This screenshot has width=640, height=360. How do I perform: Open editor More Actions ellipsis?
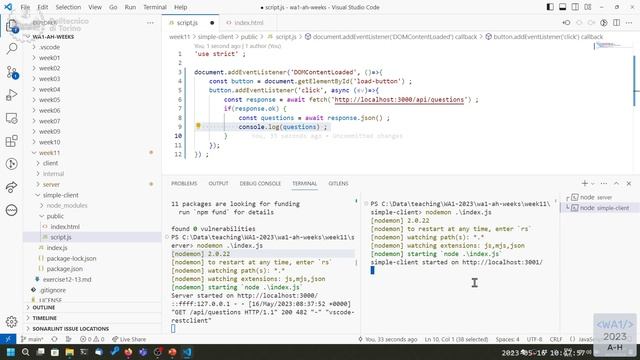[629, 23]
